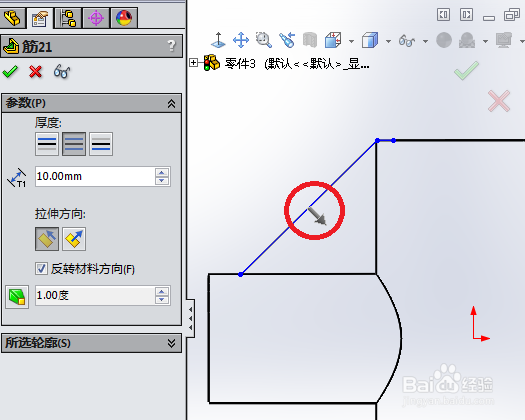
Task: Select normal-to-sketch extrusion direction
Action: pos(74,239)
